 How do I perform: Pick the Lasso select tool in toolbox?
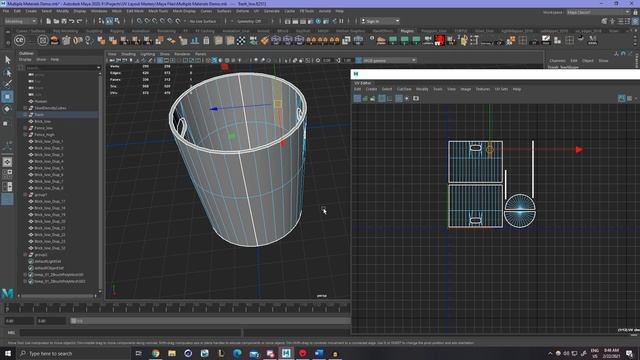click(x=7, y=73)
